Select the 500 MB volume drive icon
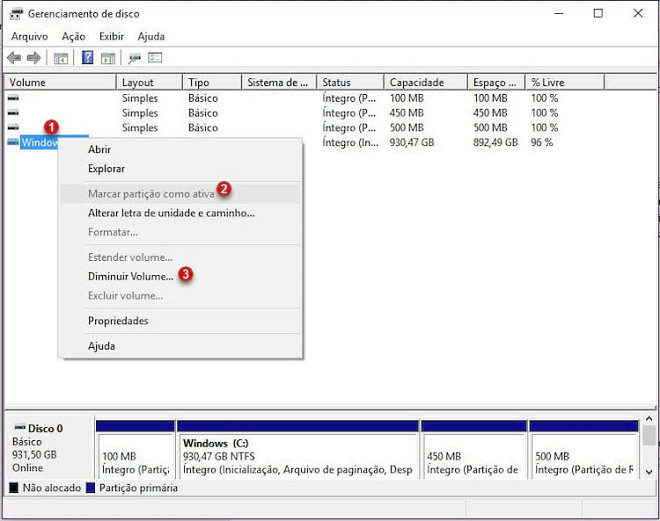The width and height of the screenshot is (660, 521). pos(13,128)
